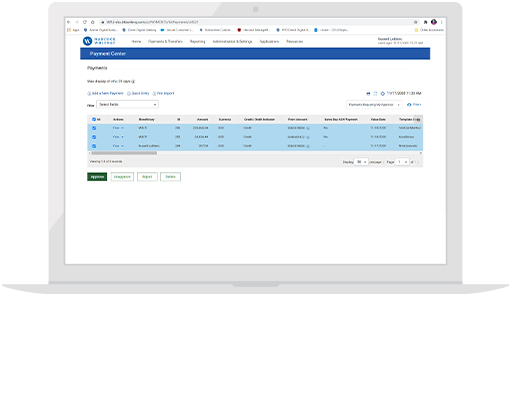Go to the previous page with the pagination arrow
Viewport: 512px width, 400px height.
[x=383, y=162]
